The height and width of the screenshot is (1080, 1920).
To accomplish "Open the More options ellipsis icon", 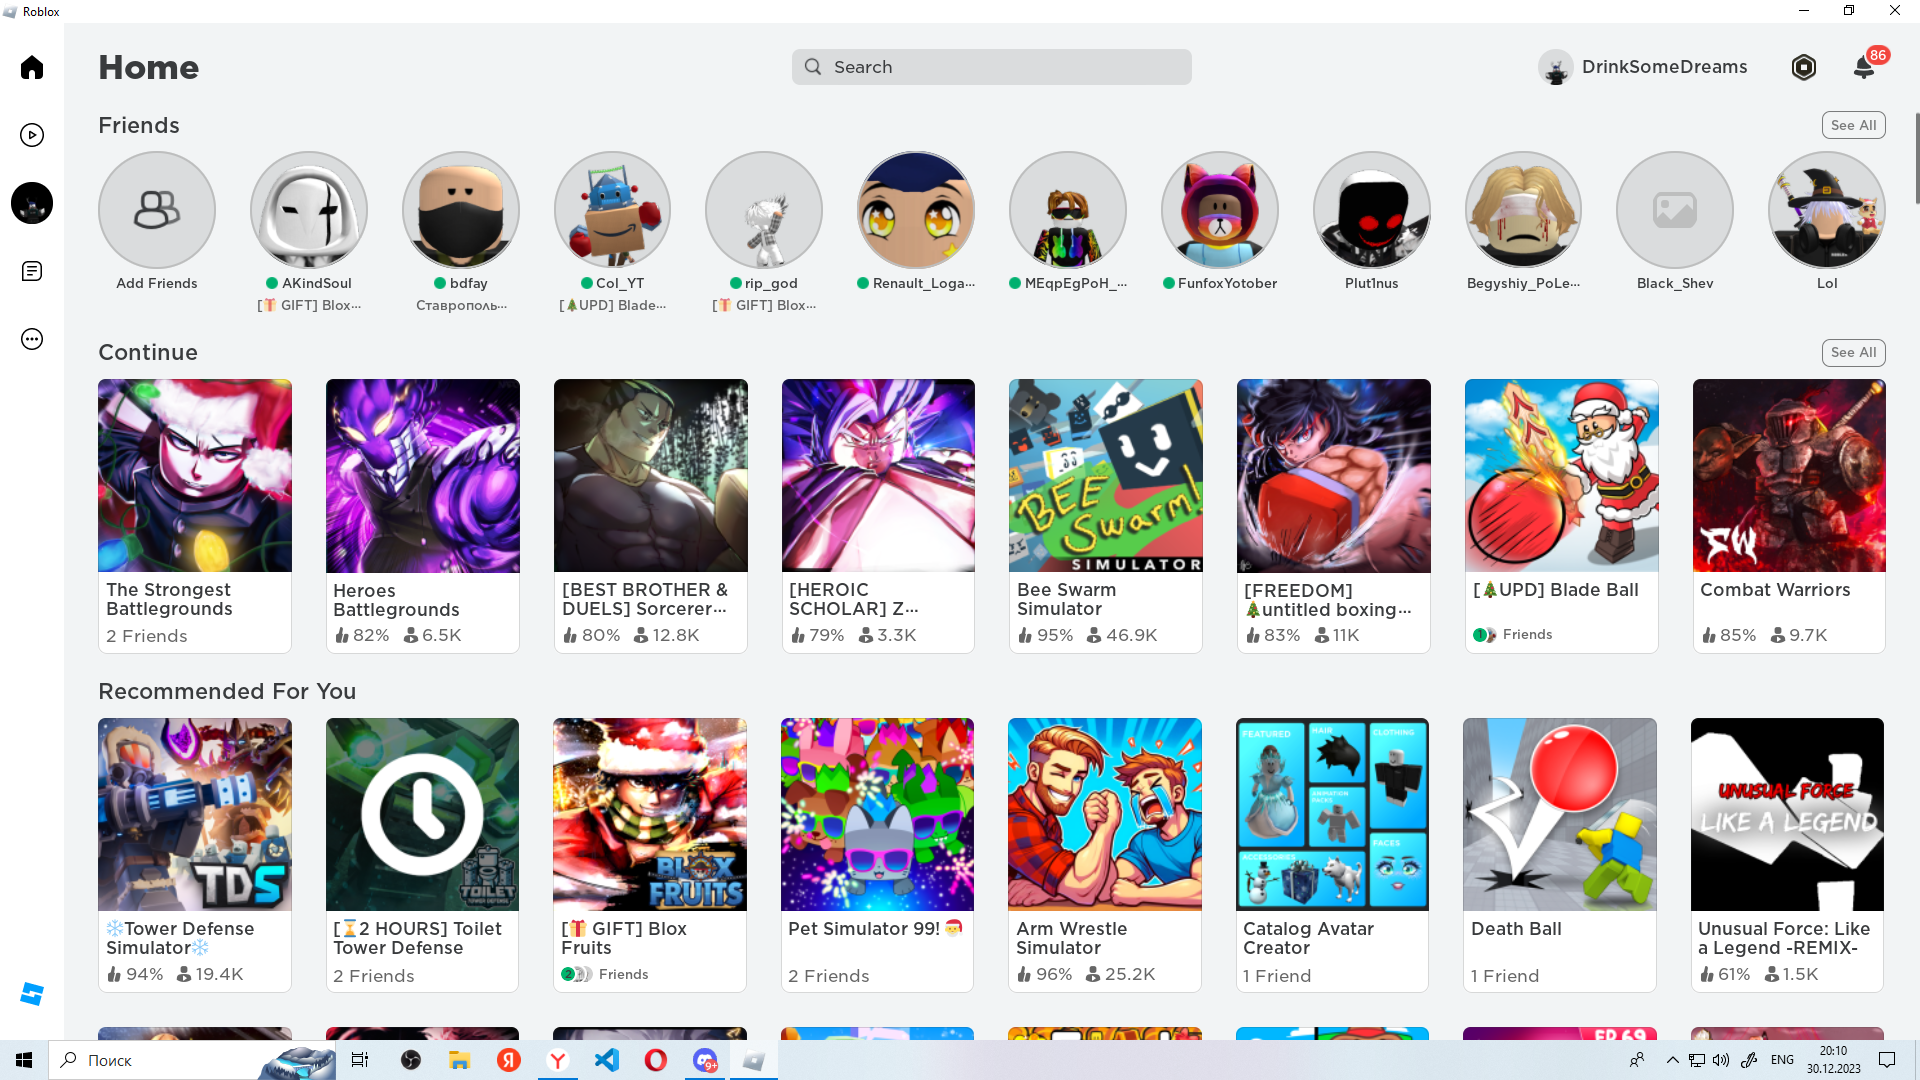I will tap(32, 339).
